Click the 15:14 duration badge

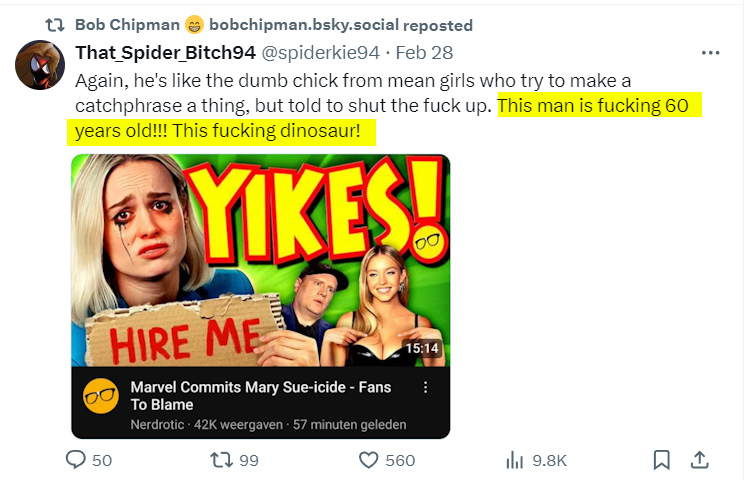click(422, 349)
